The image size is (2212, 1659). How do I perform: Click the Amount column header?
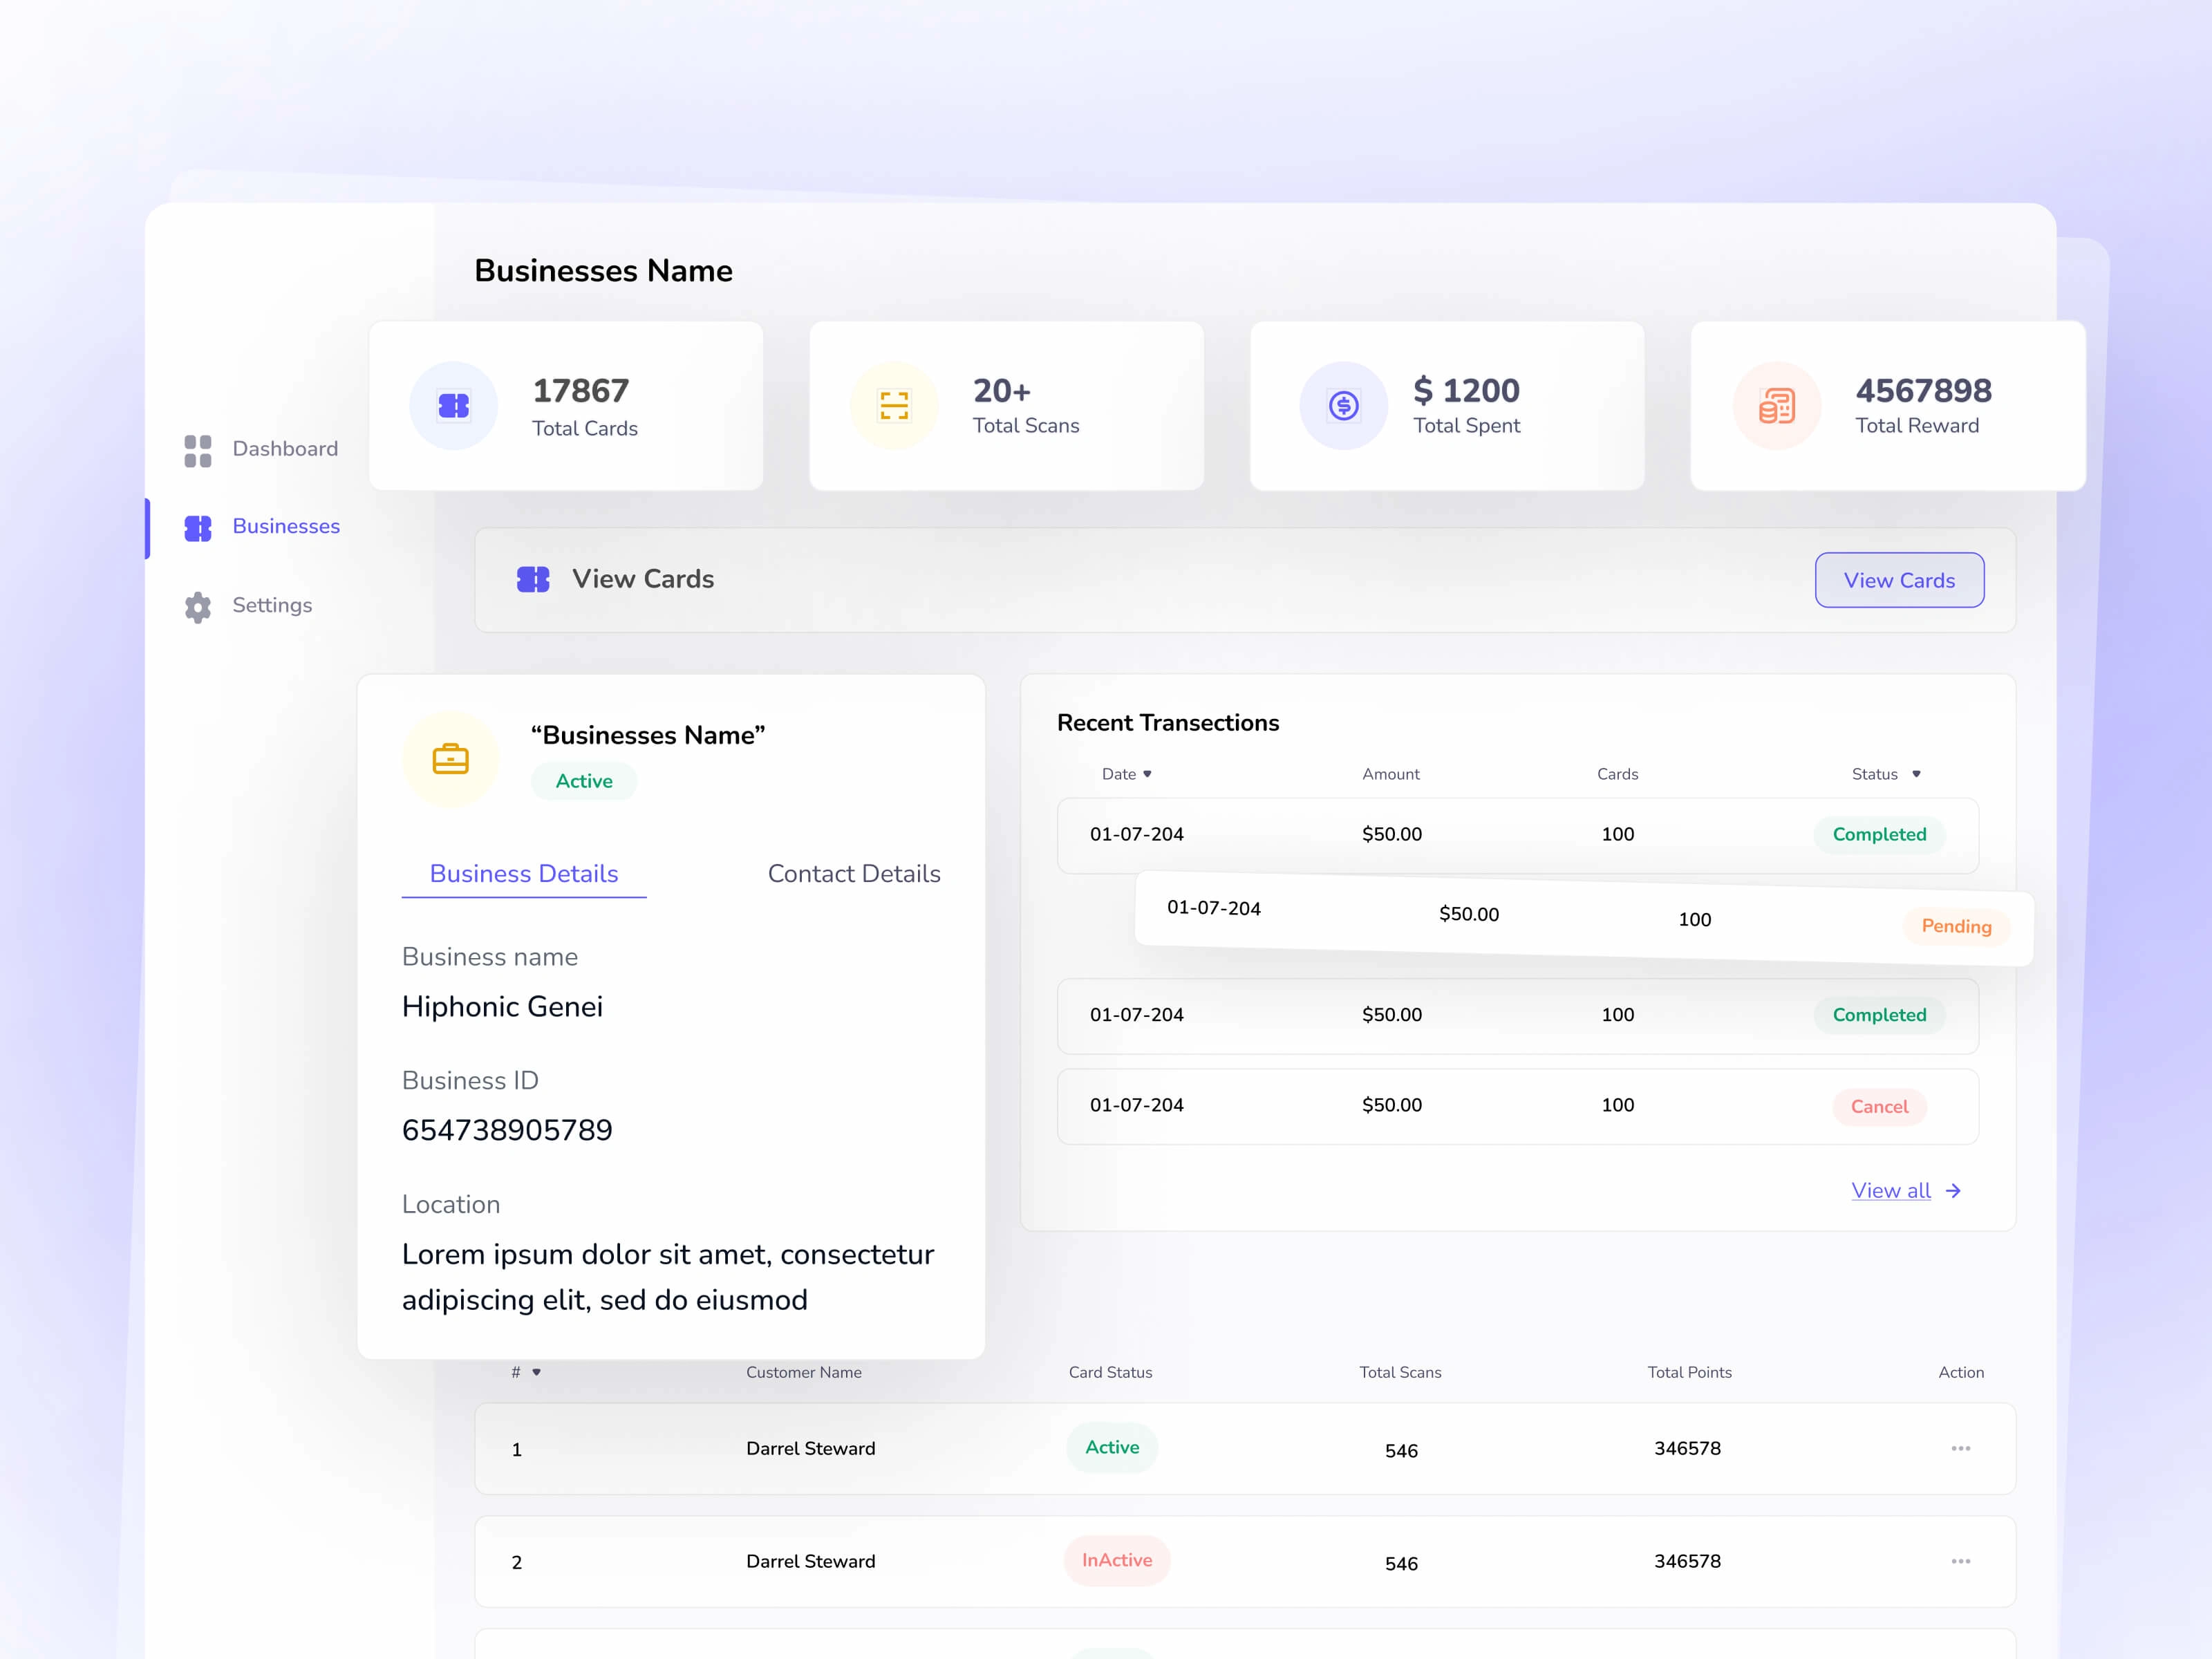(x=1390, y=774)
